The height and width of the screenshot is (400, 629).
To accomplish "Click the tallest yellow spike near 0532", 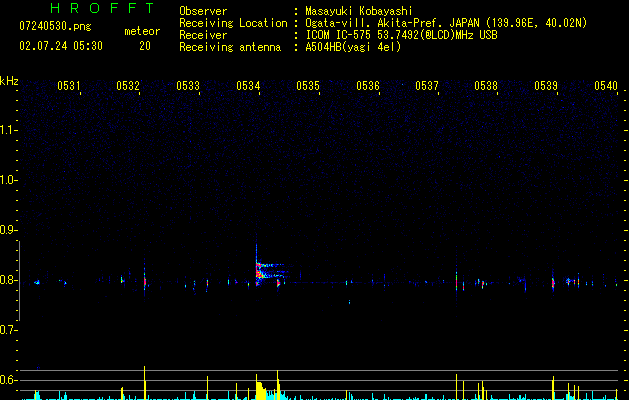I will coord(144,383).
